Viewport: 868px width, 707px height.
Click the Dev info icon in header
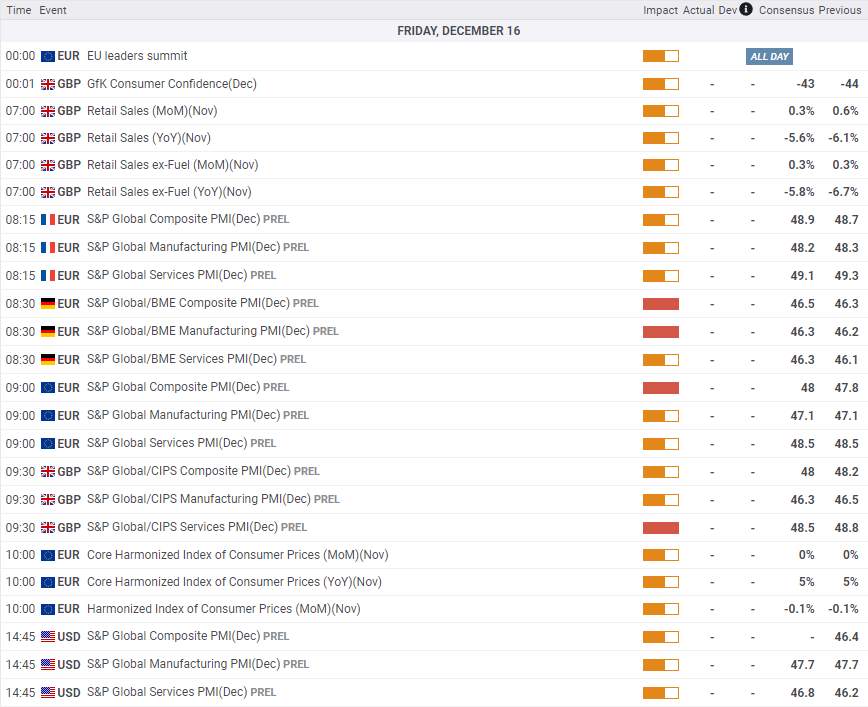(x=746, y=9)
